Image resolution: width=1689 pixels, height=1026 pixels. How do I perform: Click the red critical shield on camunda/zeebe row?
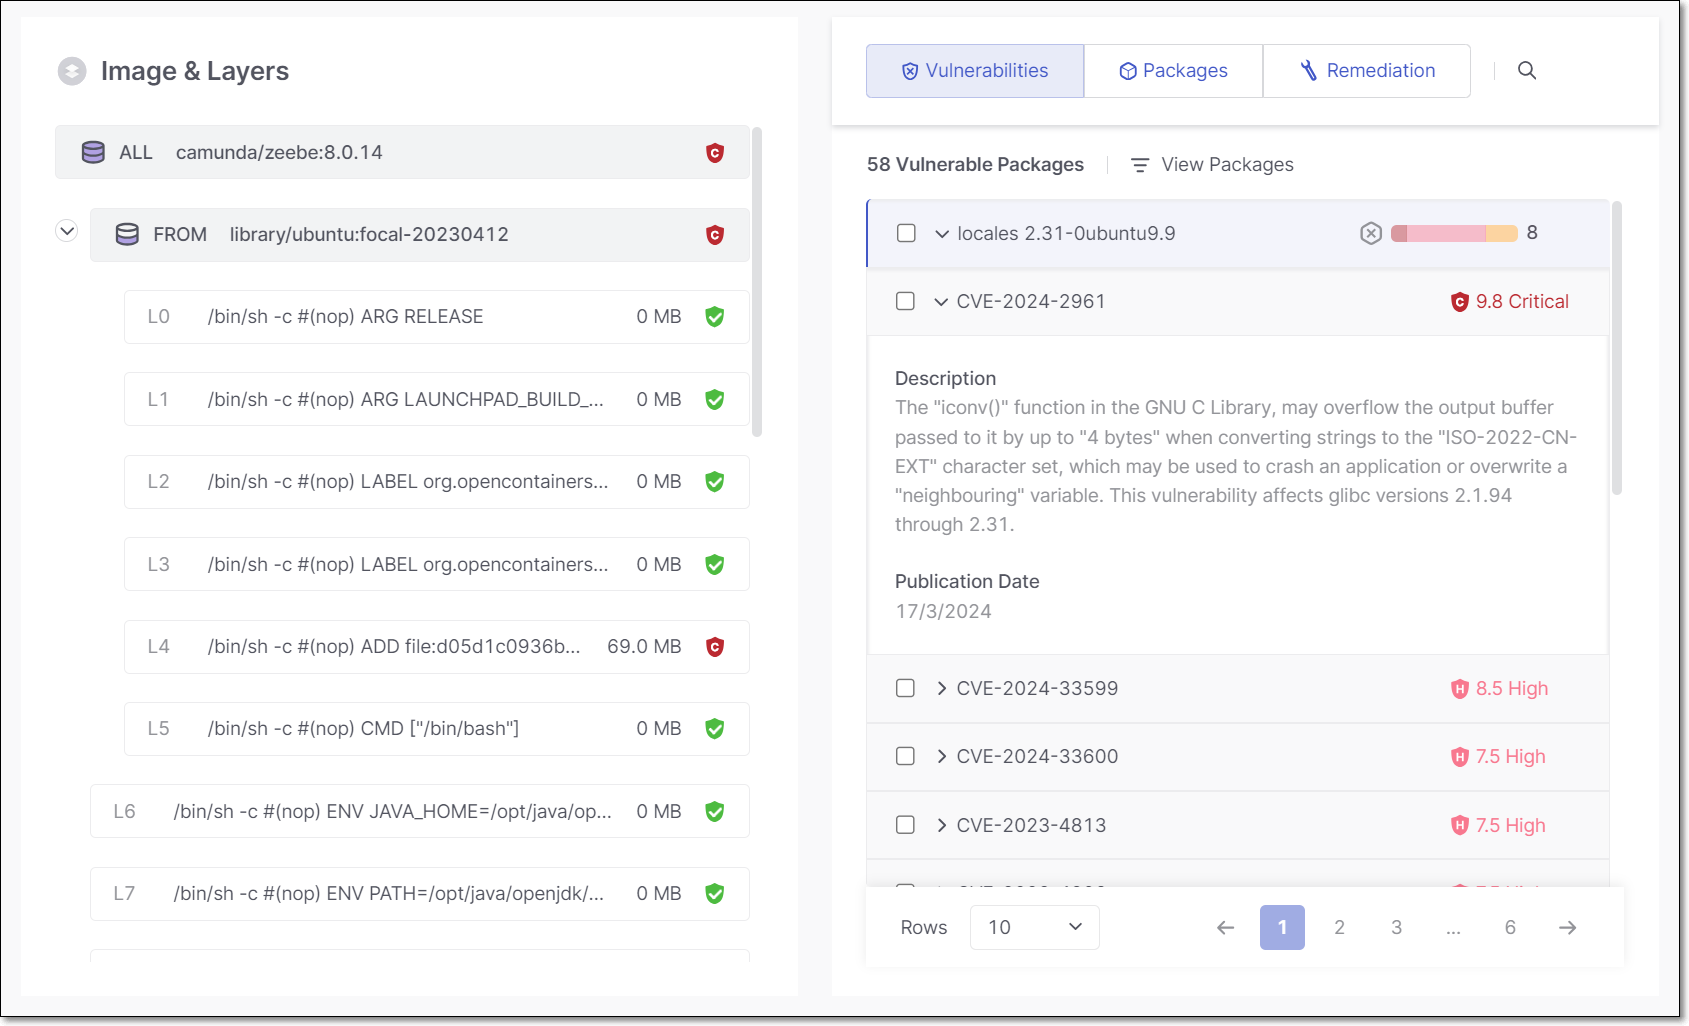tap(715, 153)
